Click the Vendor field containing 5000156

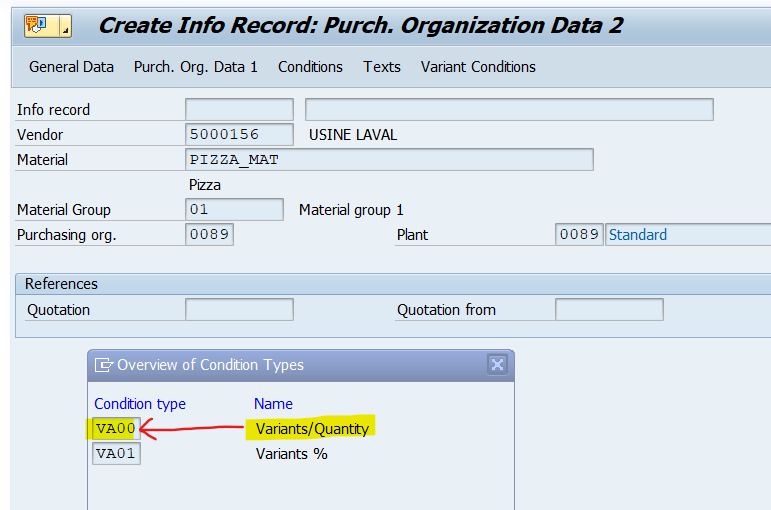click(239, 135)
